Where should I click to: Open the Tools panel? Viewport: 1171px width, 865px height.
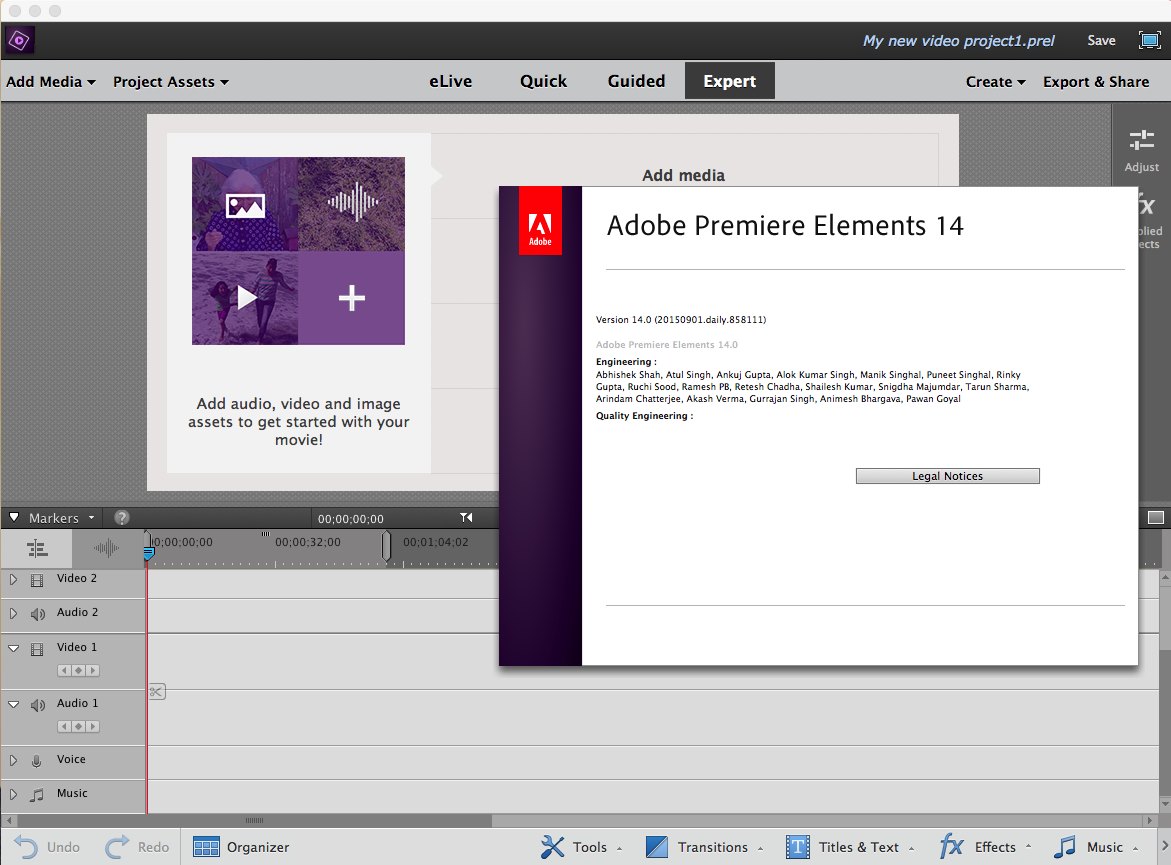coord(581,847)
